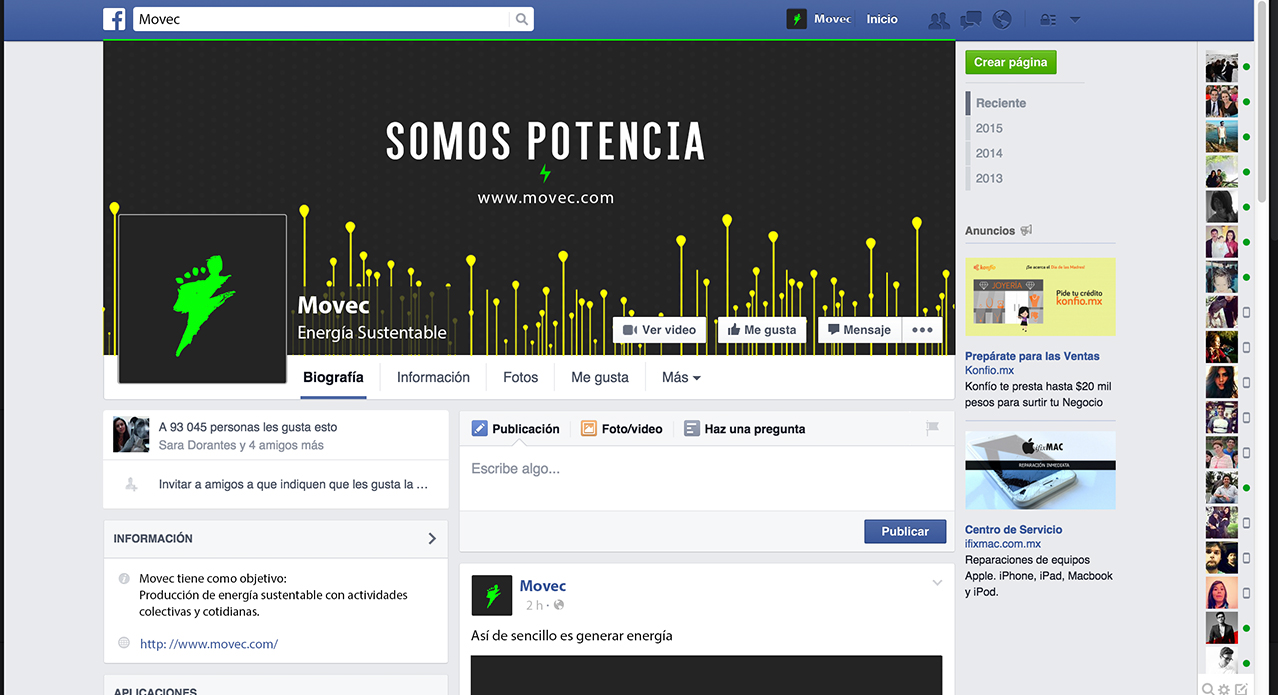
Task: Click the new message compose icon in chat
Action: 1241,689
